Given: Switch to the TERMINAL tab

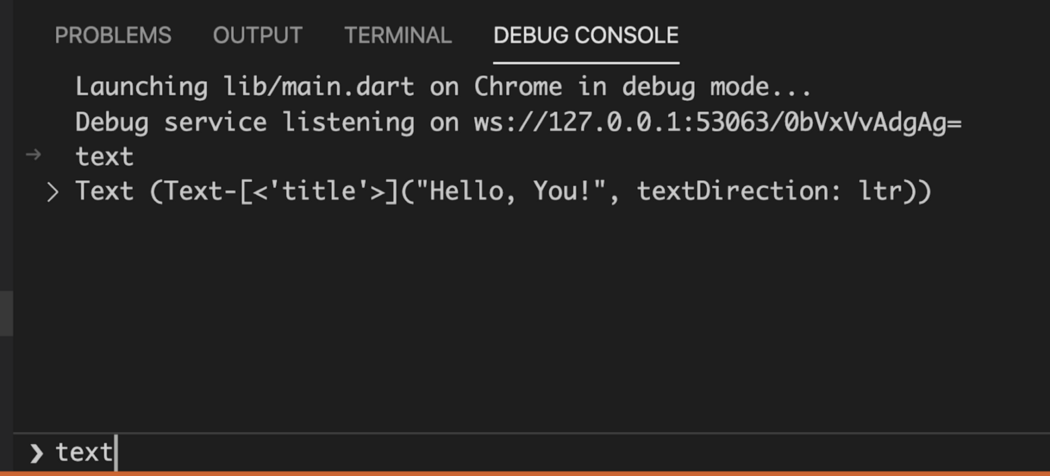Looking at the screenshot, I should [397, 36].
